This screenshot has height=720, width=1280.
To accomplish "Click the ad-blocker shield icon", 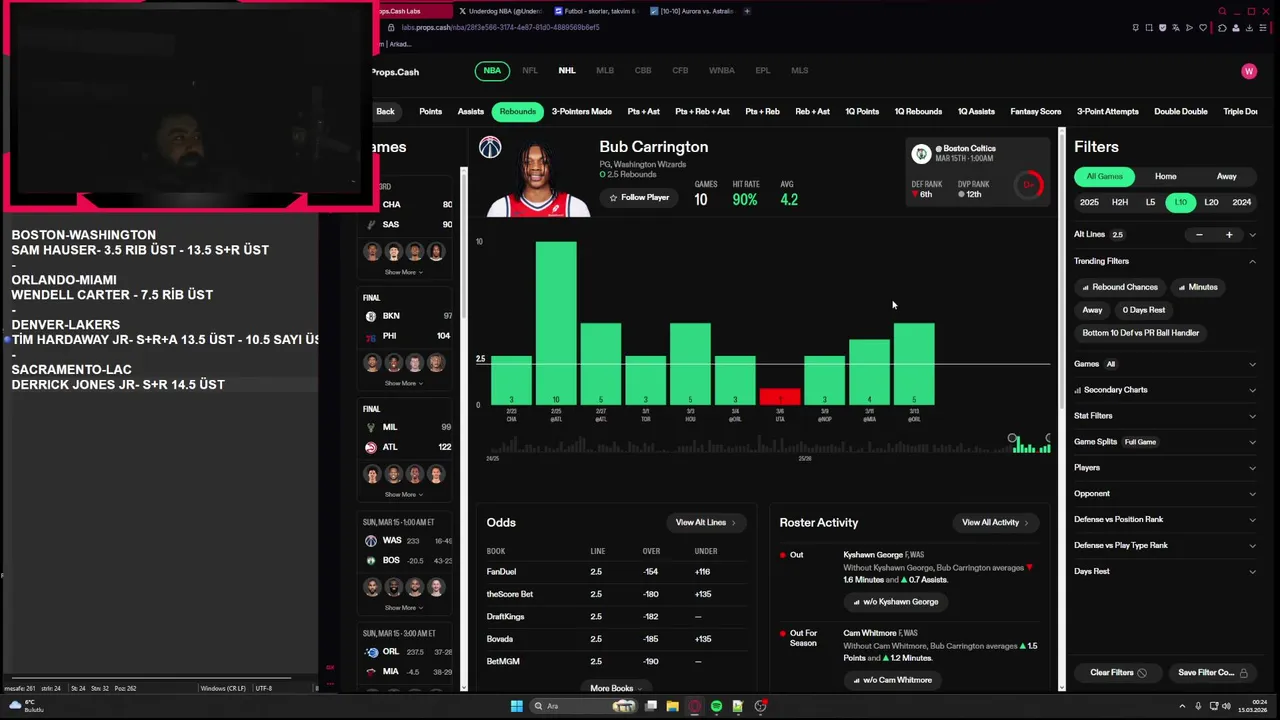I will (x=1163, y=28).
